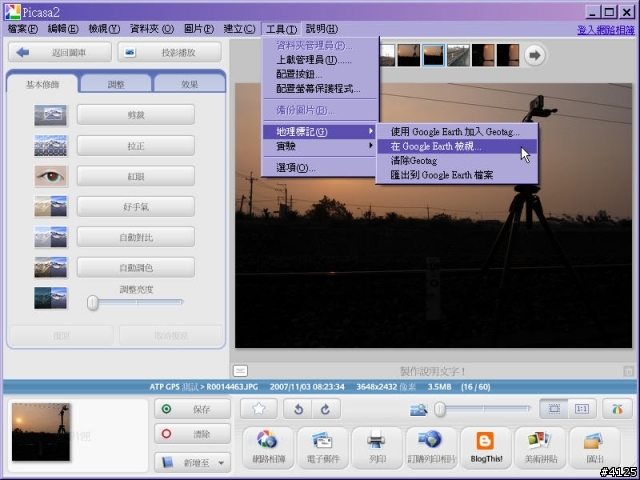Click the 電子郵件 email icon
This screenshot has width=640, height=480.
point(322,447)
